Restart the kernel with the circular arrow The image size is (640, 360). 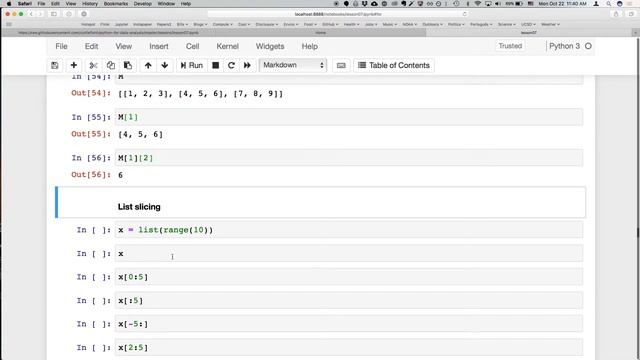point(231,65)
